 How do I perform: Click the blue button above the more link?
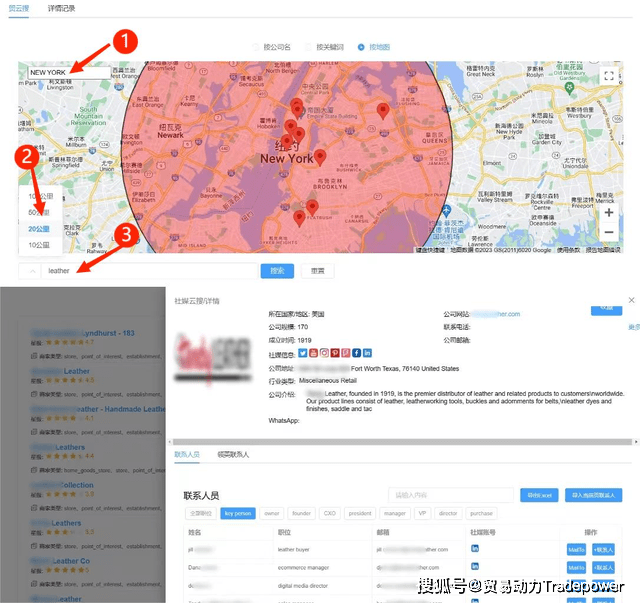coord(606,310)
